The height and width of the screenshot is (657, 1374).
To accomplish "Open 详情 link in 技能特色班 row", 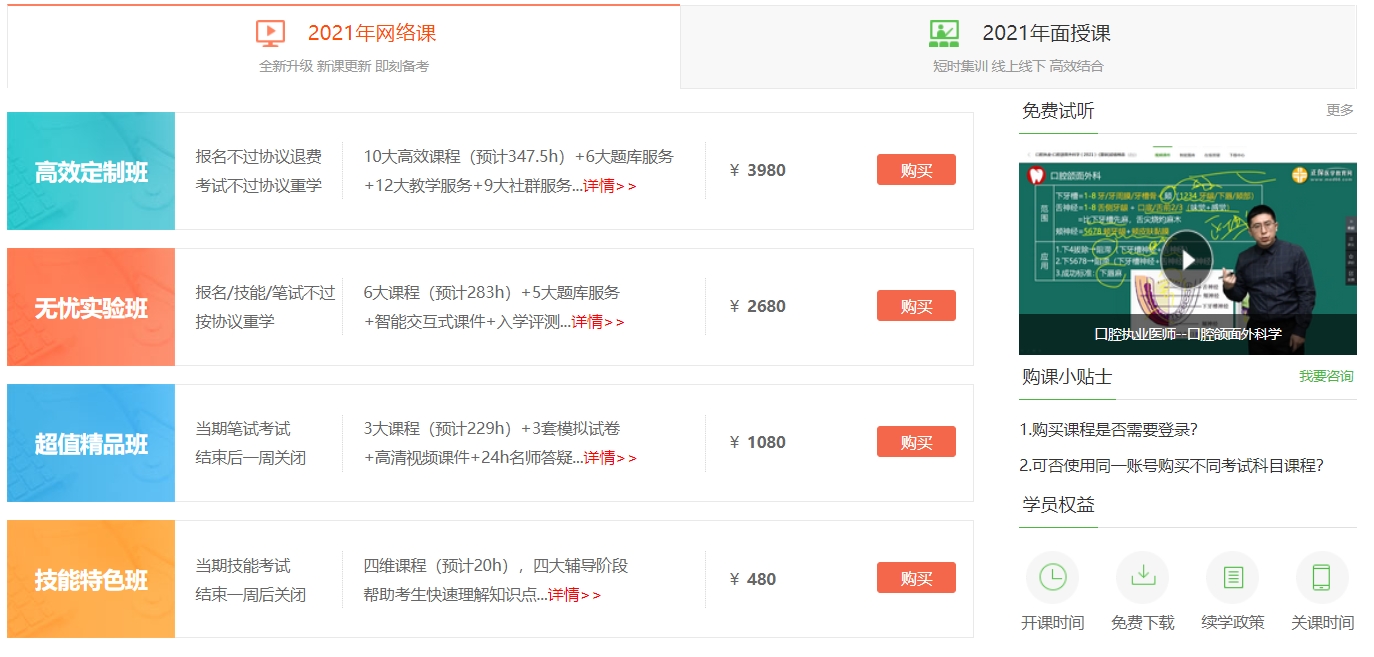I will pyautogui.click(x=573, y=595).
